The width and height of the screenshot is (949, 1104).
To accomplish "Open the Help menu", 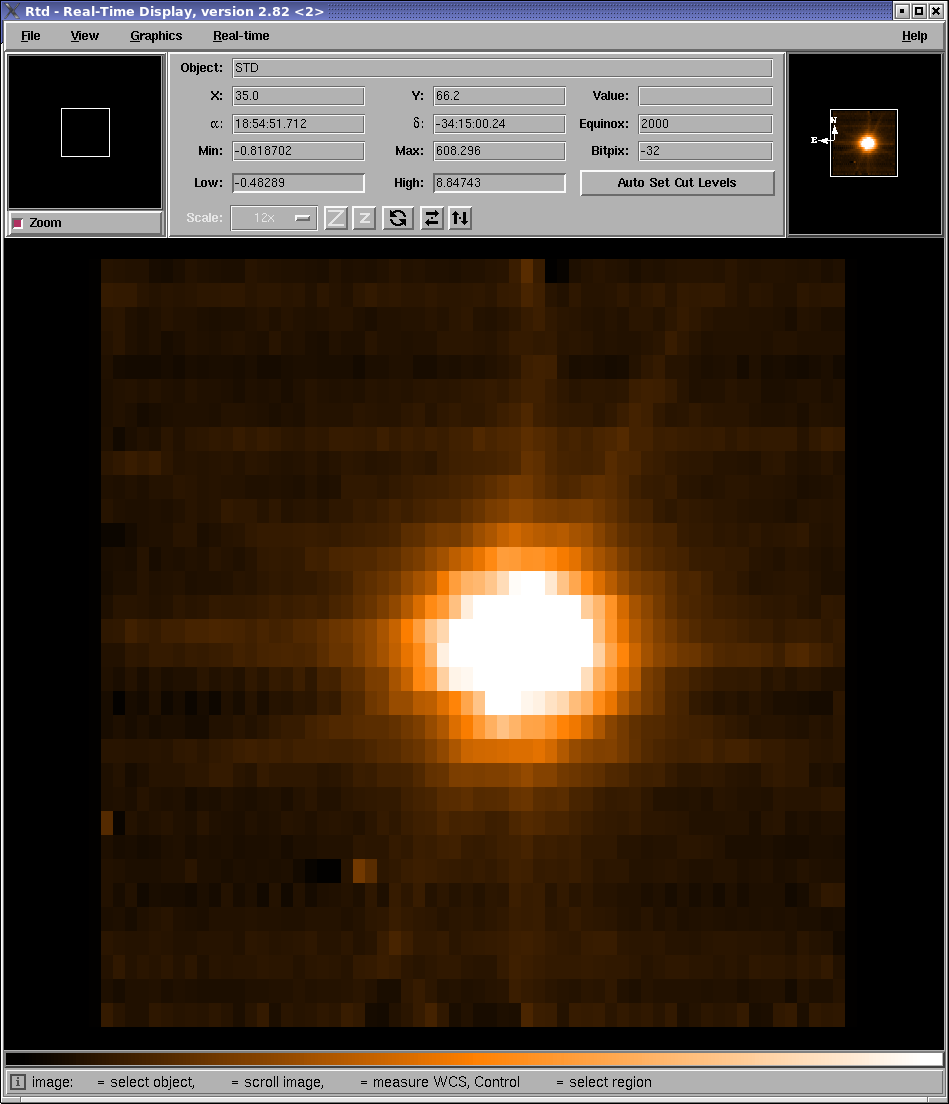I will pyautogui.click(x=914, y=36).
